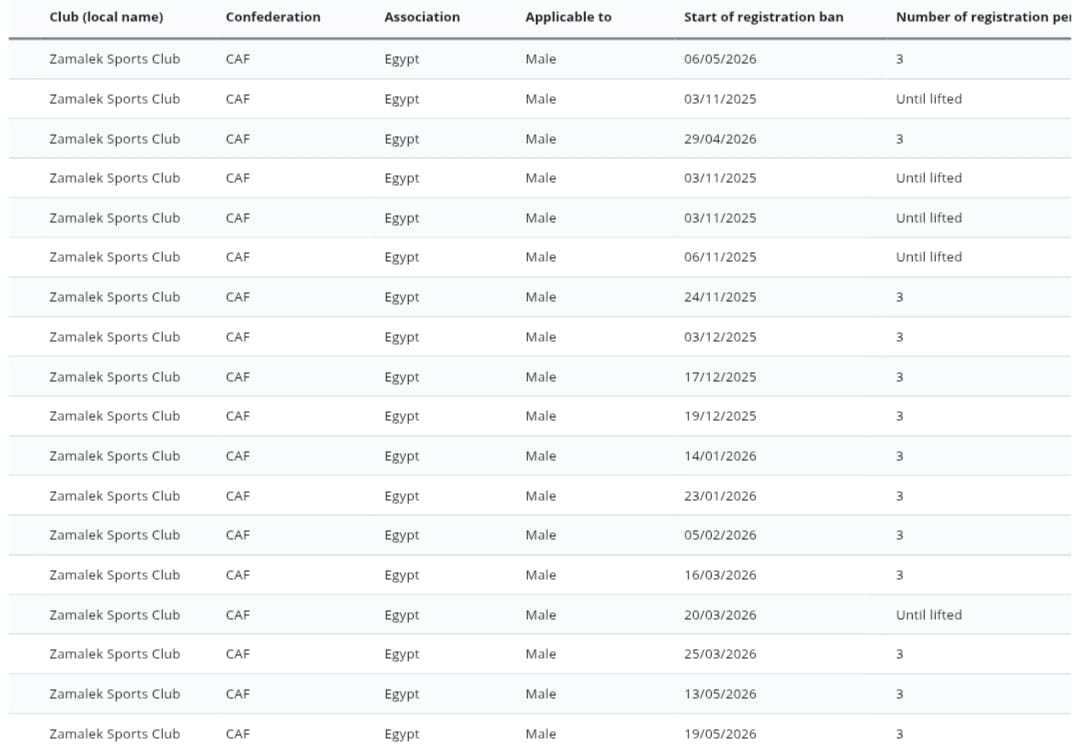The height and width of the screenshot is (747, 1079).
Task: Click the Association column header
Action: pyautogui.click(x=422, y=17)
